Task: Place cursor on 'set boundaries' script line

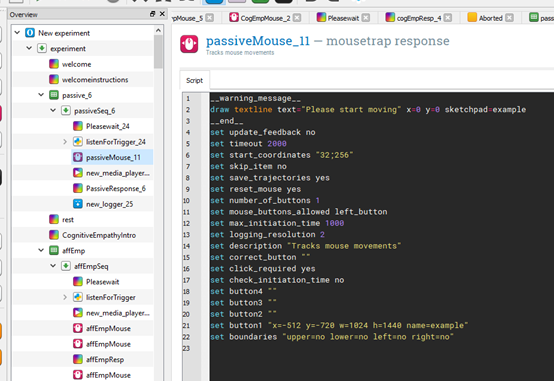Action: coord(332,336)
